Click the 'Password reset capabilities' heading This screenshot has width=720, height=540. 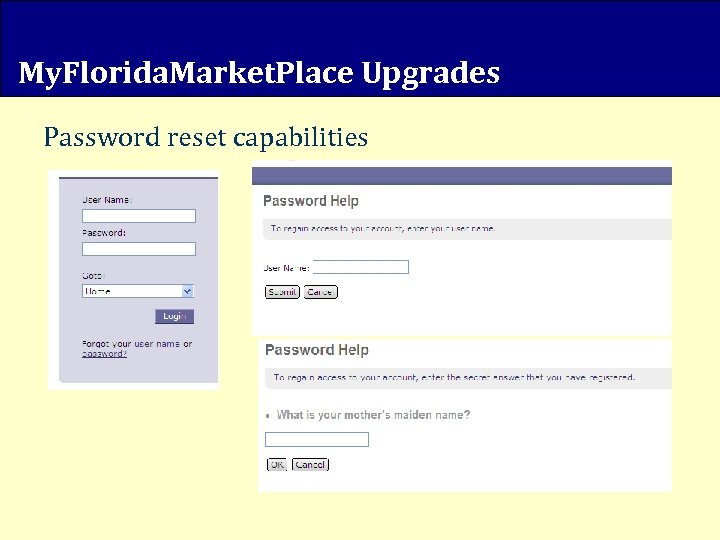click(206, 137)
